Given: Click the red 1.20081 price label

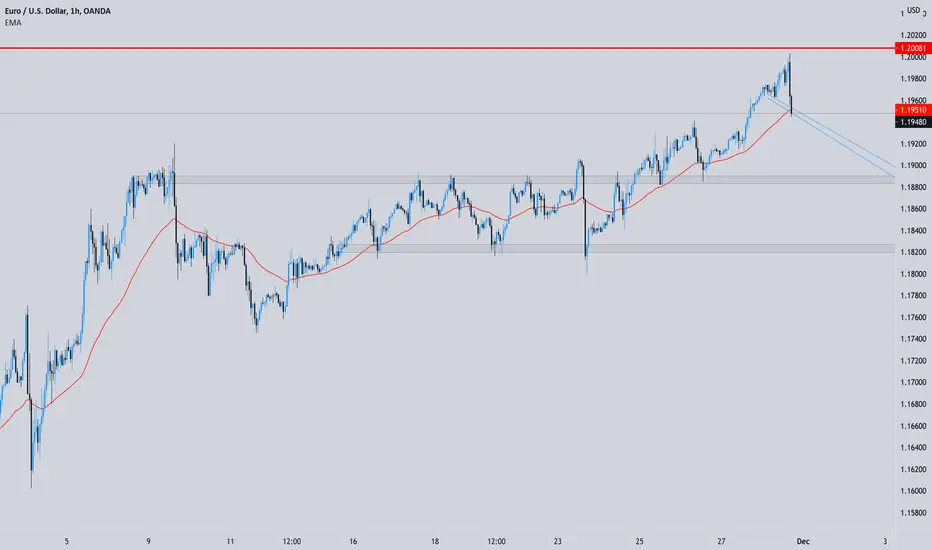Looking at the screenshot, I should point(913,48).
